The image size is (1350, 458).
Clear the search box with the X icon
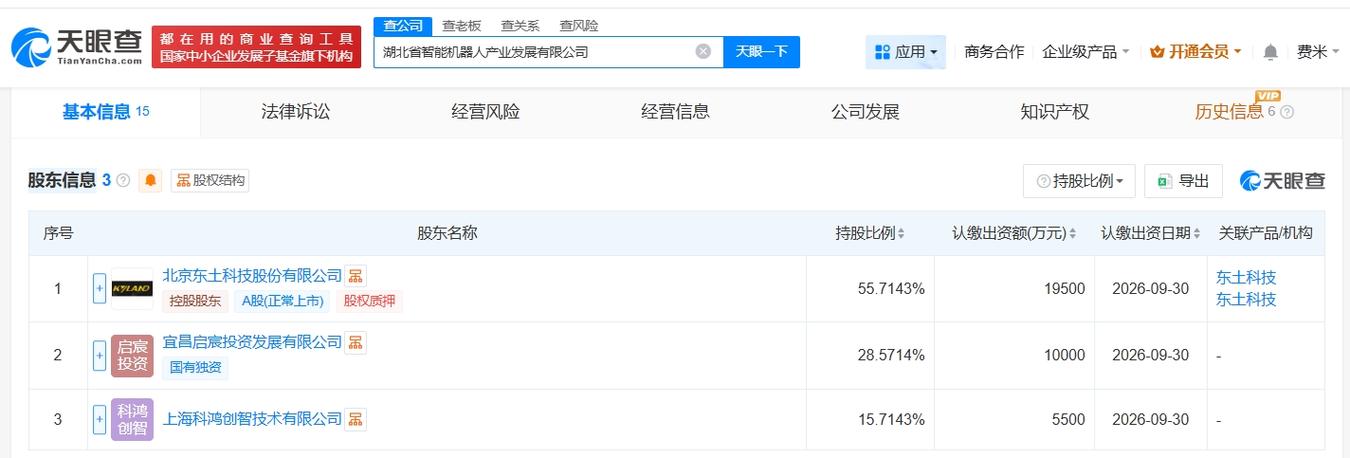click(703, 51)
